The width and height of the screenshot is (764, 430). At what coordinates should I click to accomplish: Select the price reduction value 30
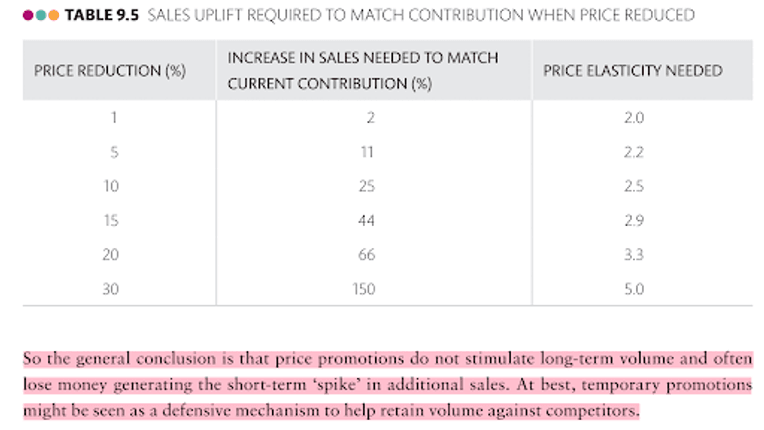coord(111,289)
